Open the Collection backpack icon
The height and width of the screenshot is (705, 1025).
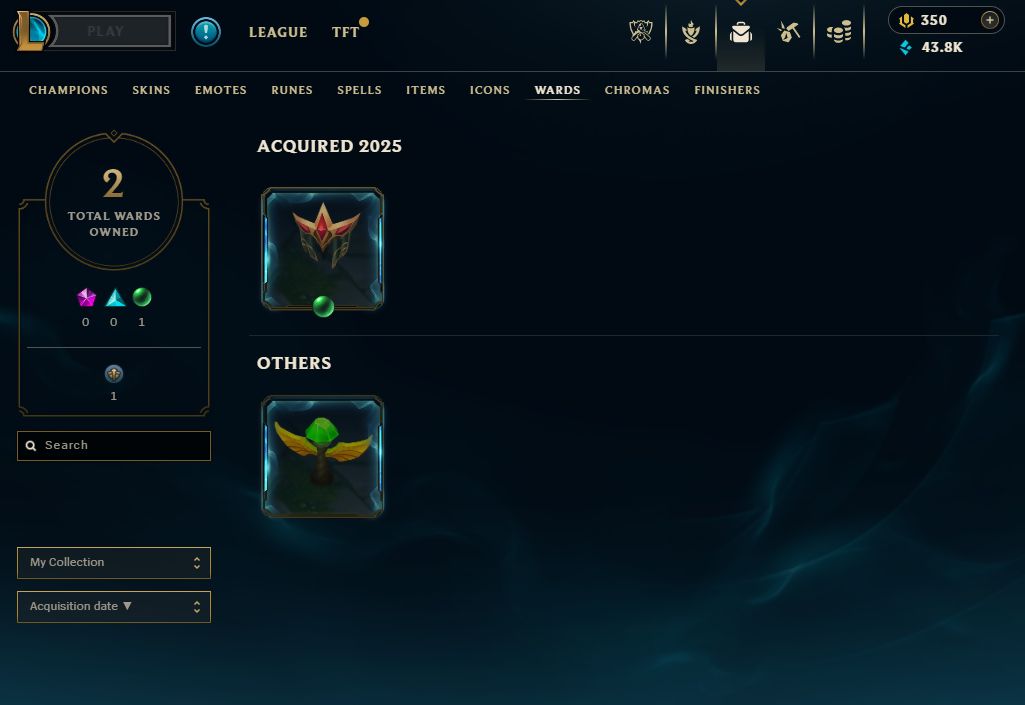(x=741, y=32)
